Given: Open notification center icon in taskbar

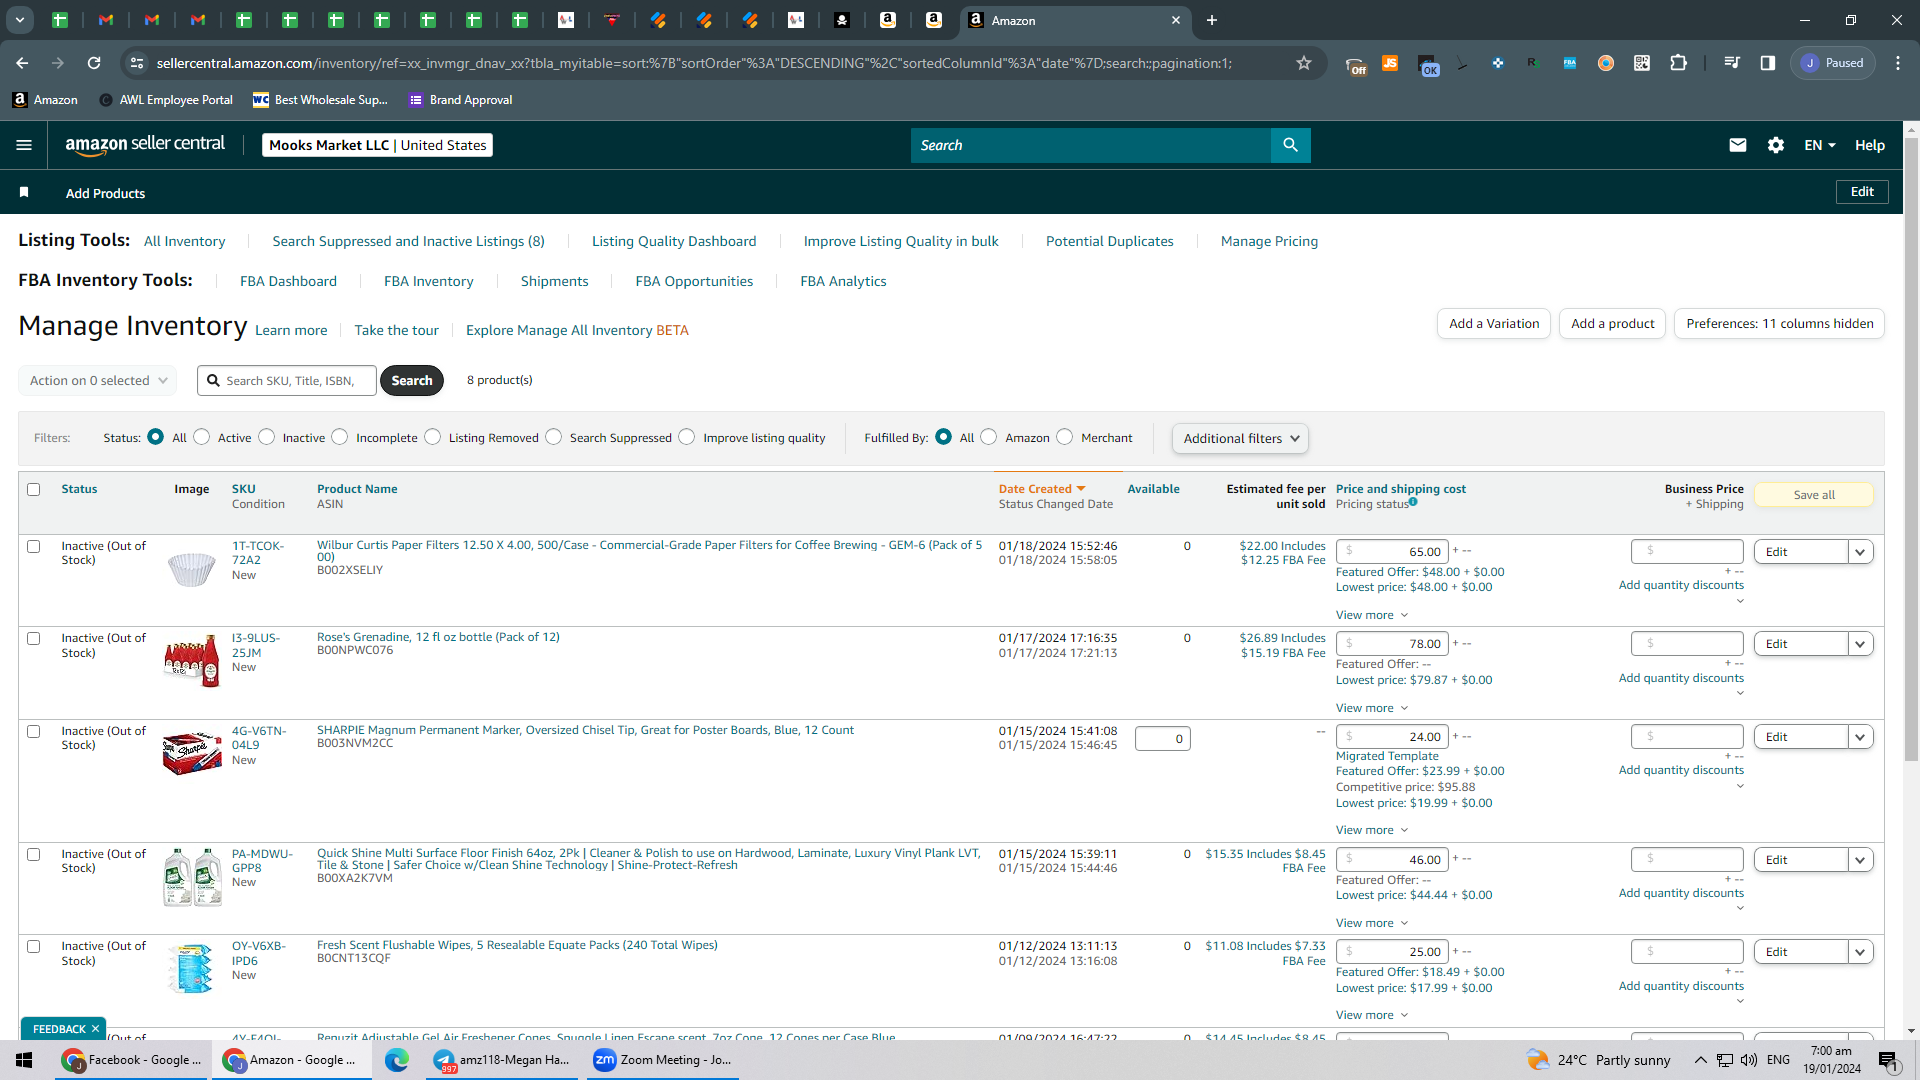Looking at the screenshot, I should (1888, 1060).
